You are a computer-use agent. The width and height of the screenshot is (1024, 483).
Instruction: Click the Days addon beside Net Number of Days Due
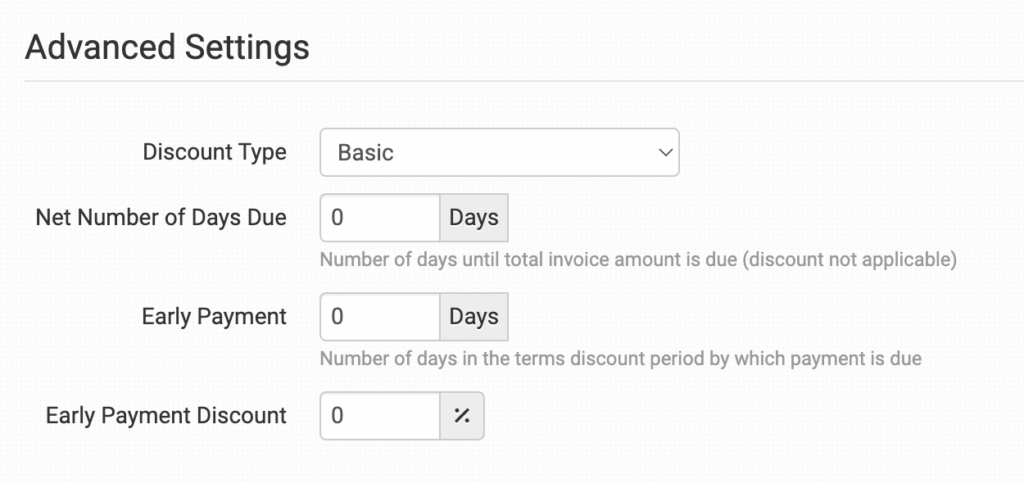coord(474,218)
